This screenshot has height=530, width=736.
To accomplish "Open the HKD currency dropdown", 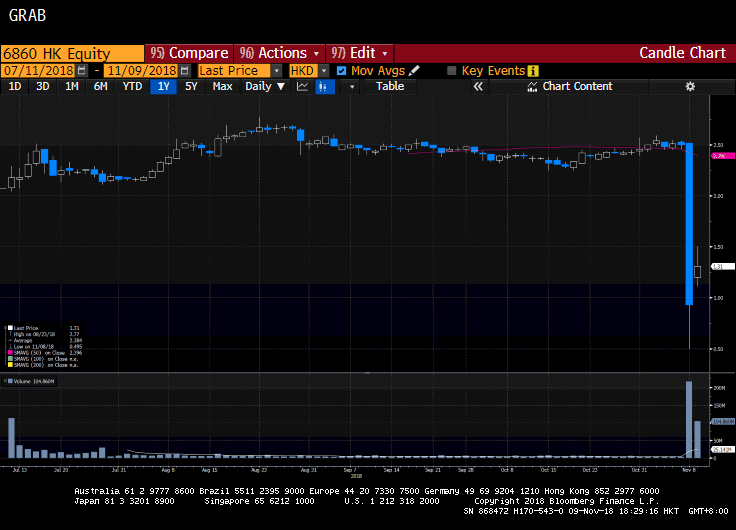I will 324,71.
